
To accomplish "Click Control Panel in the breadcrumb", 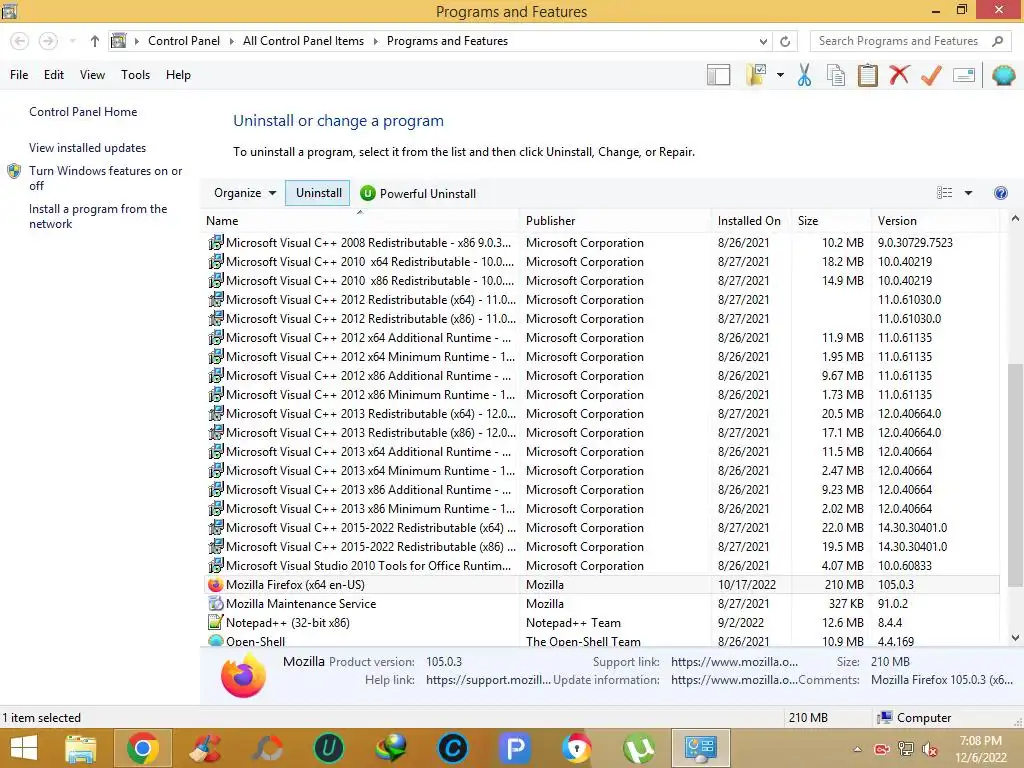I will click(x=184, y=40).
